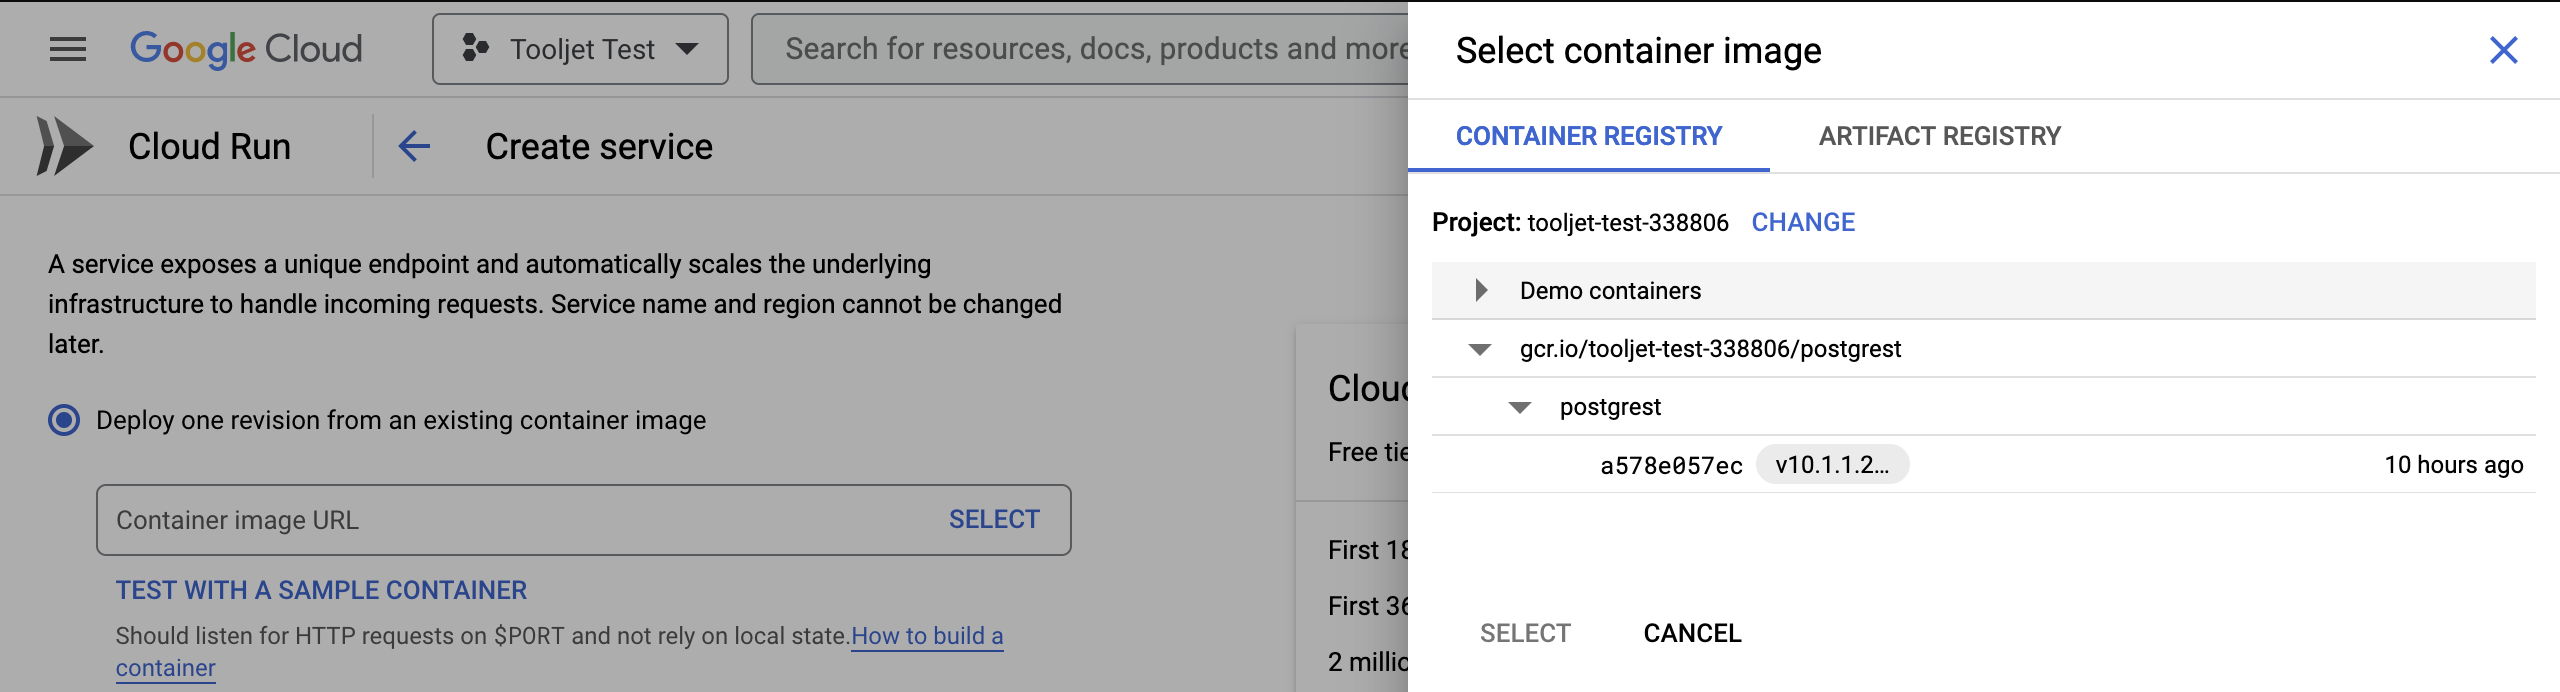Click the v10.1.1.2 tag chip

(x=1832, y=465)
